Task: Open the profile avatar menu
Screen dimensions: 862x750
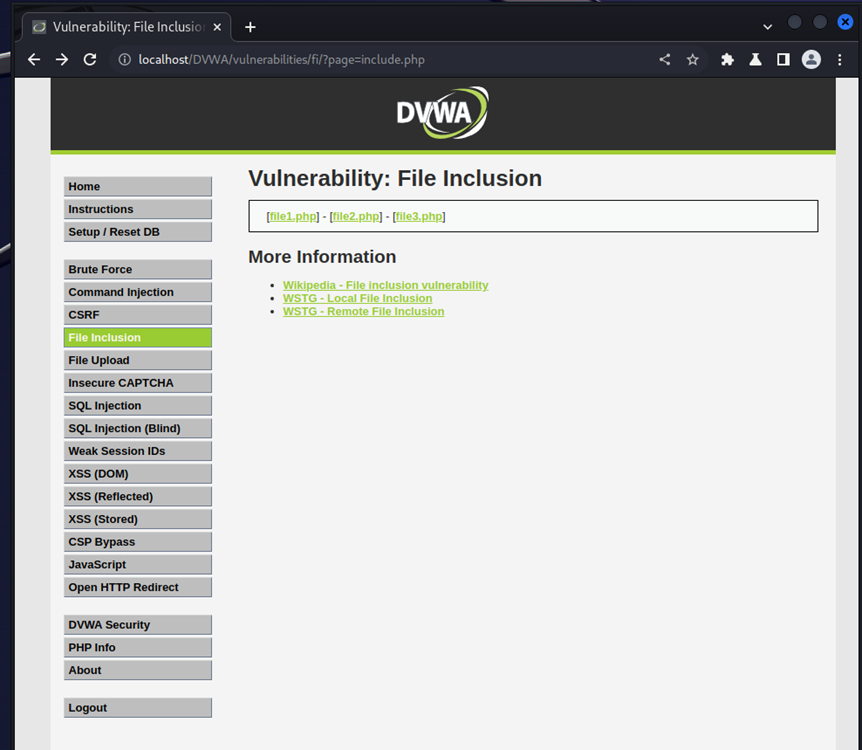Action: pos(811,59)
